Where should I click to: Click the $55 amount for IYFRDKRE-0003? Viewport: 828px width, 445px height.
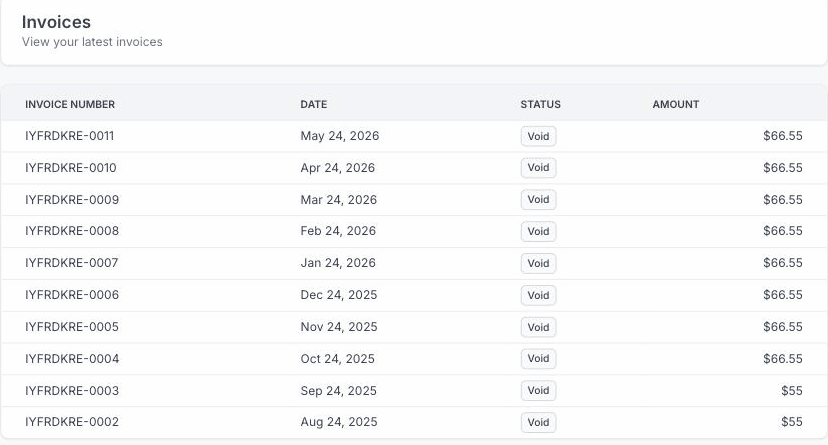(792, 391)
